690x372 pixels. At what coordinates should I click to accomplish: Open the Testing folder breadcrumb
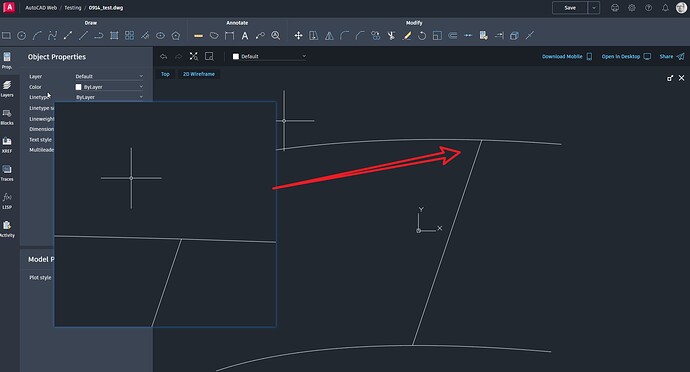(73, 7)
